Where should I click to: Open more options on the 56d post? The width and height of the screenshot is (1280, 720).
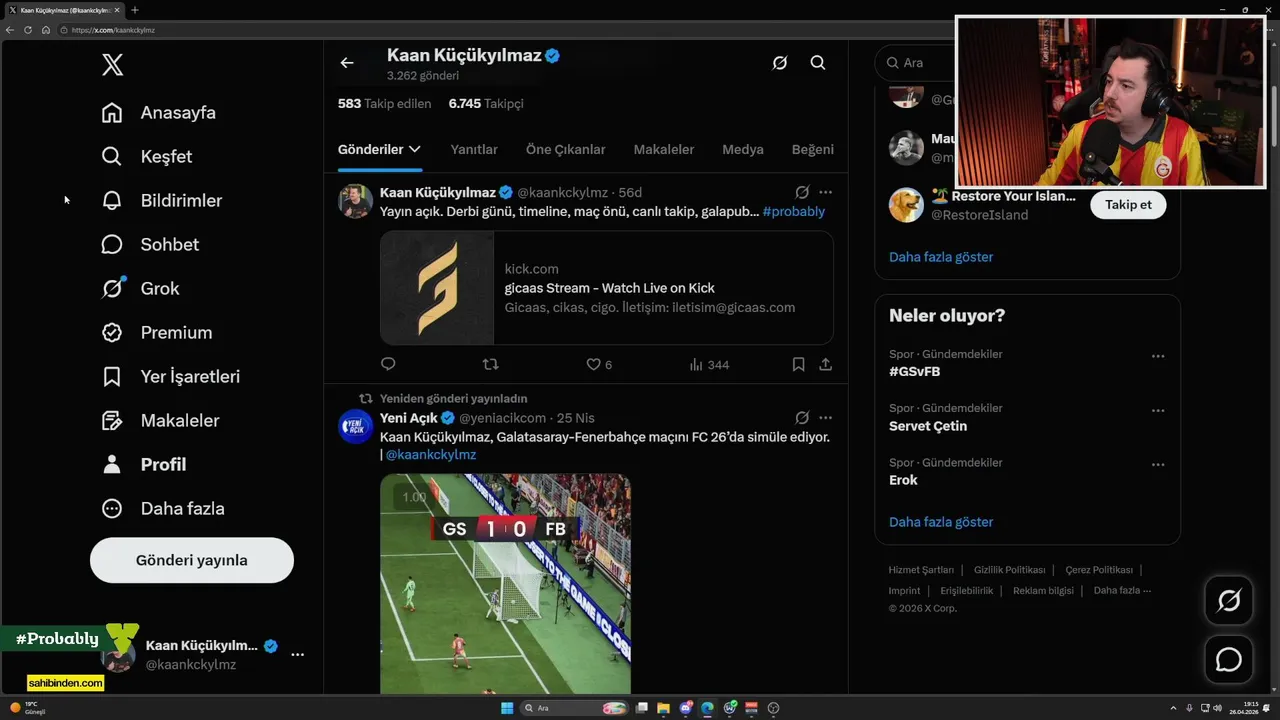(x=825, y=192)
